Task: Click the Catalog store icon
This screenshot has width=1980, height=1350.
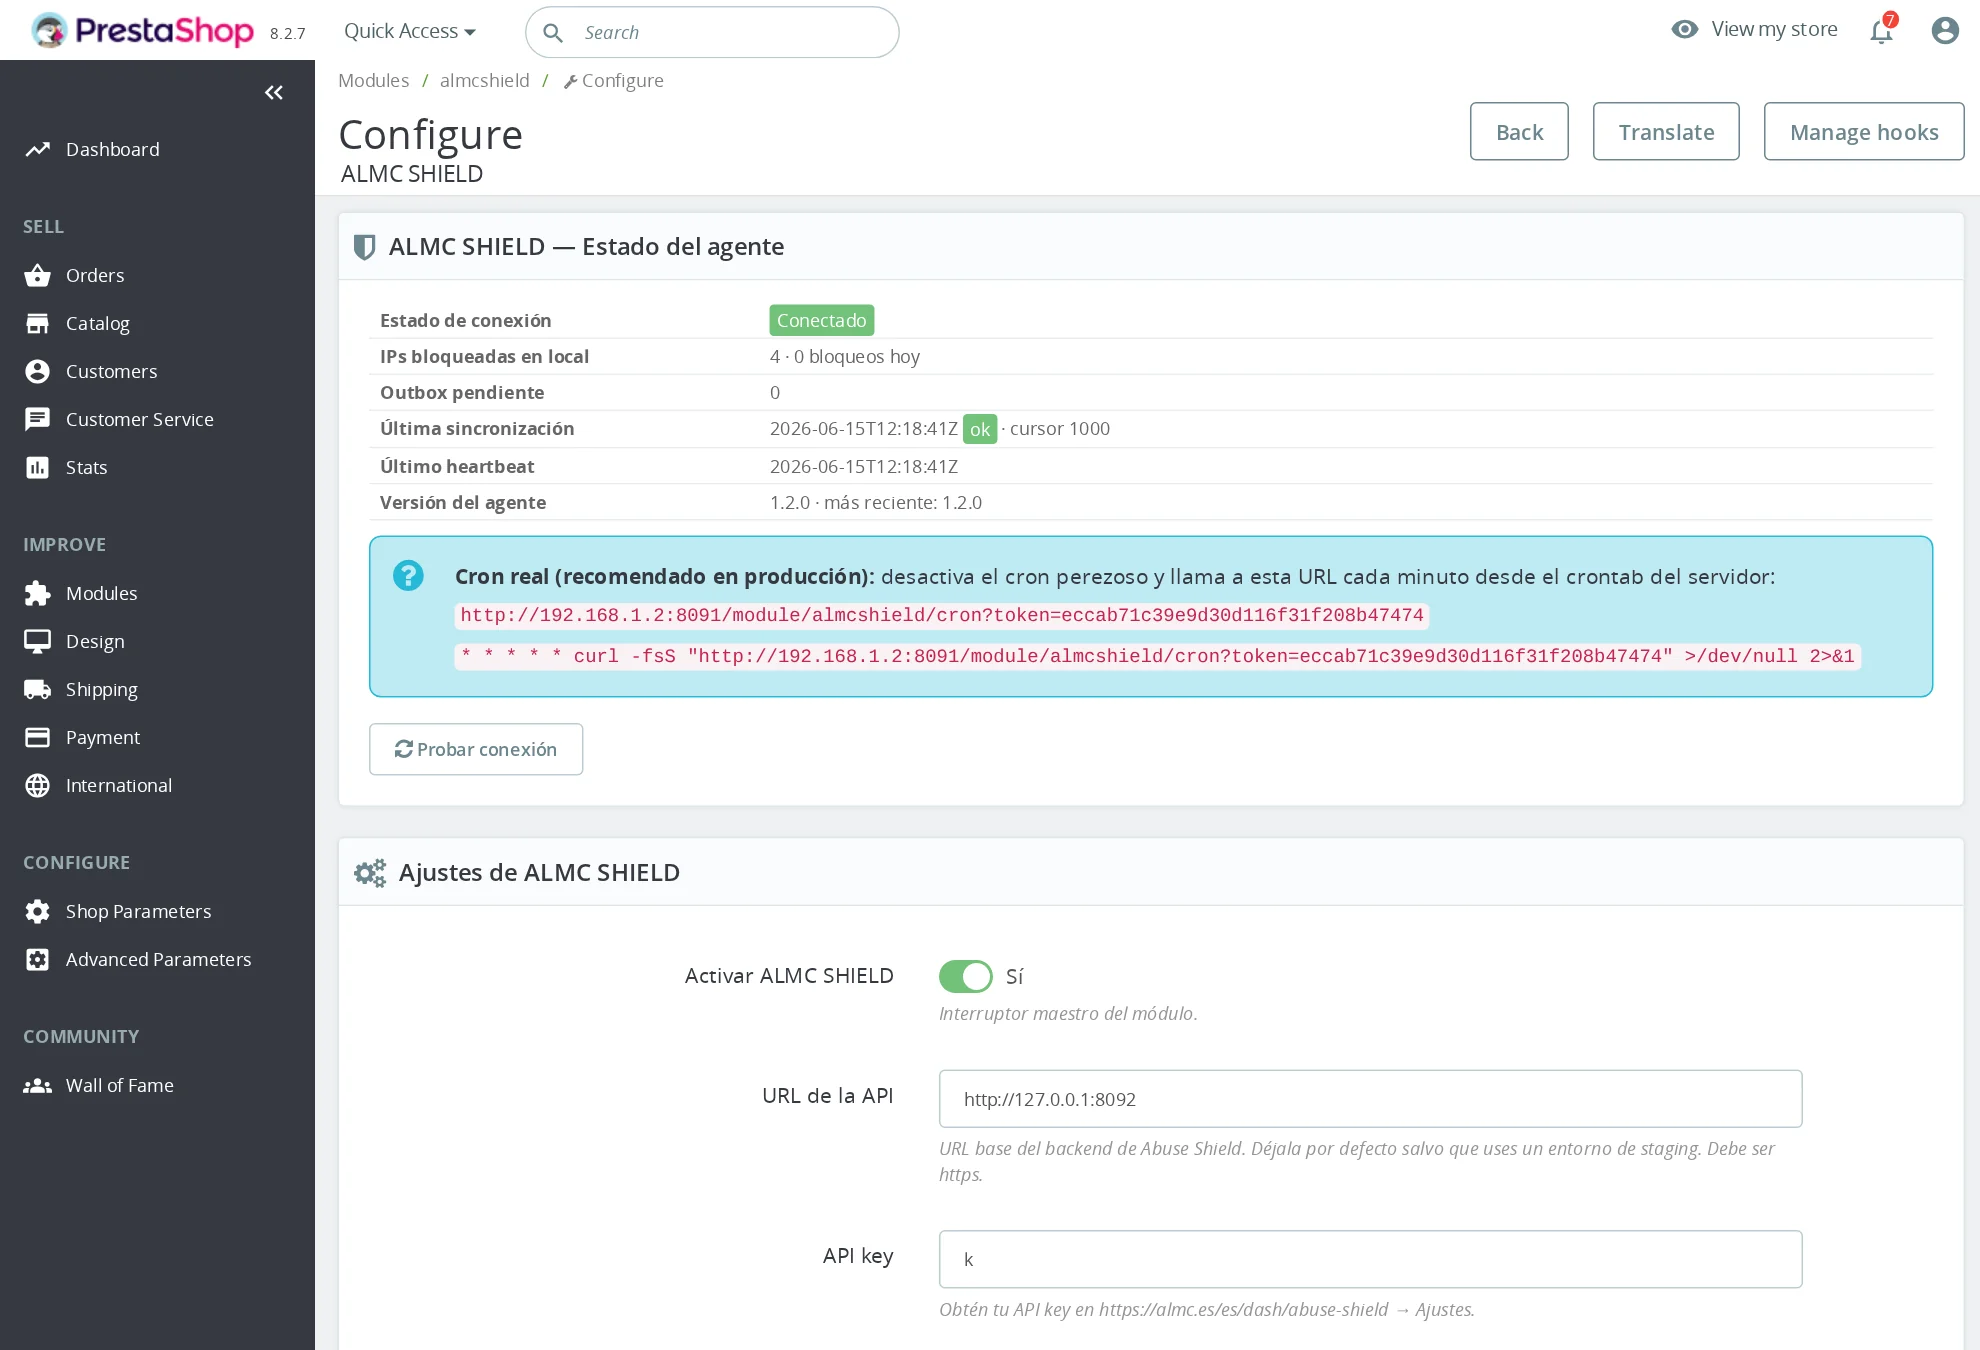Action: click(x=38, y=324)
